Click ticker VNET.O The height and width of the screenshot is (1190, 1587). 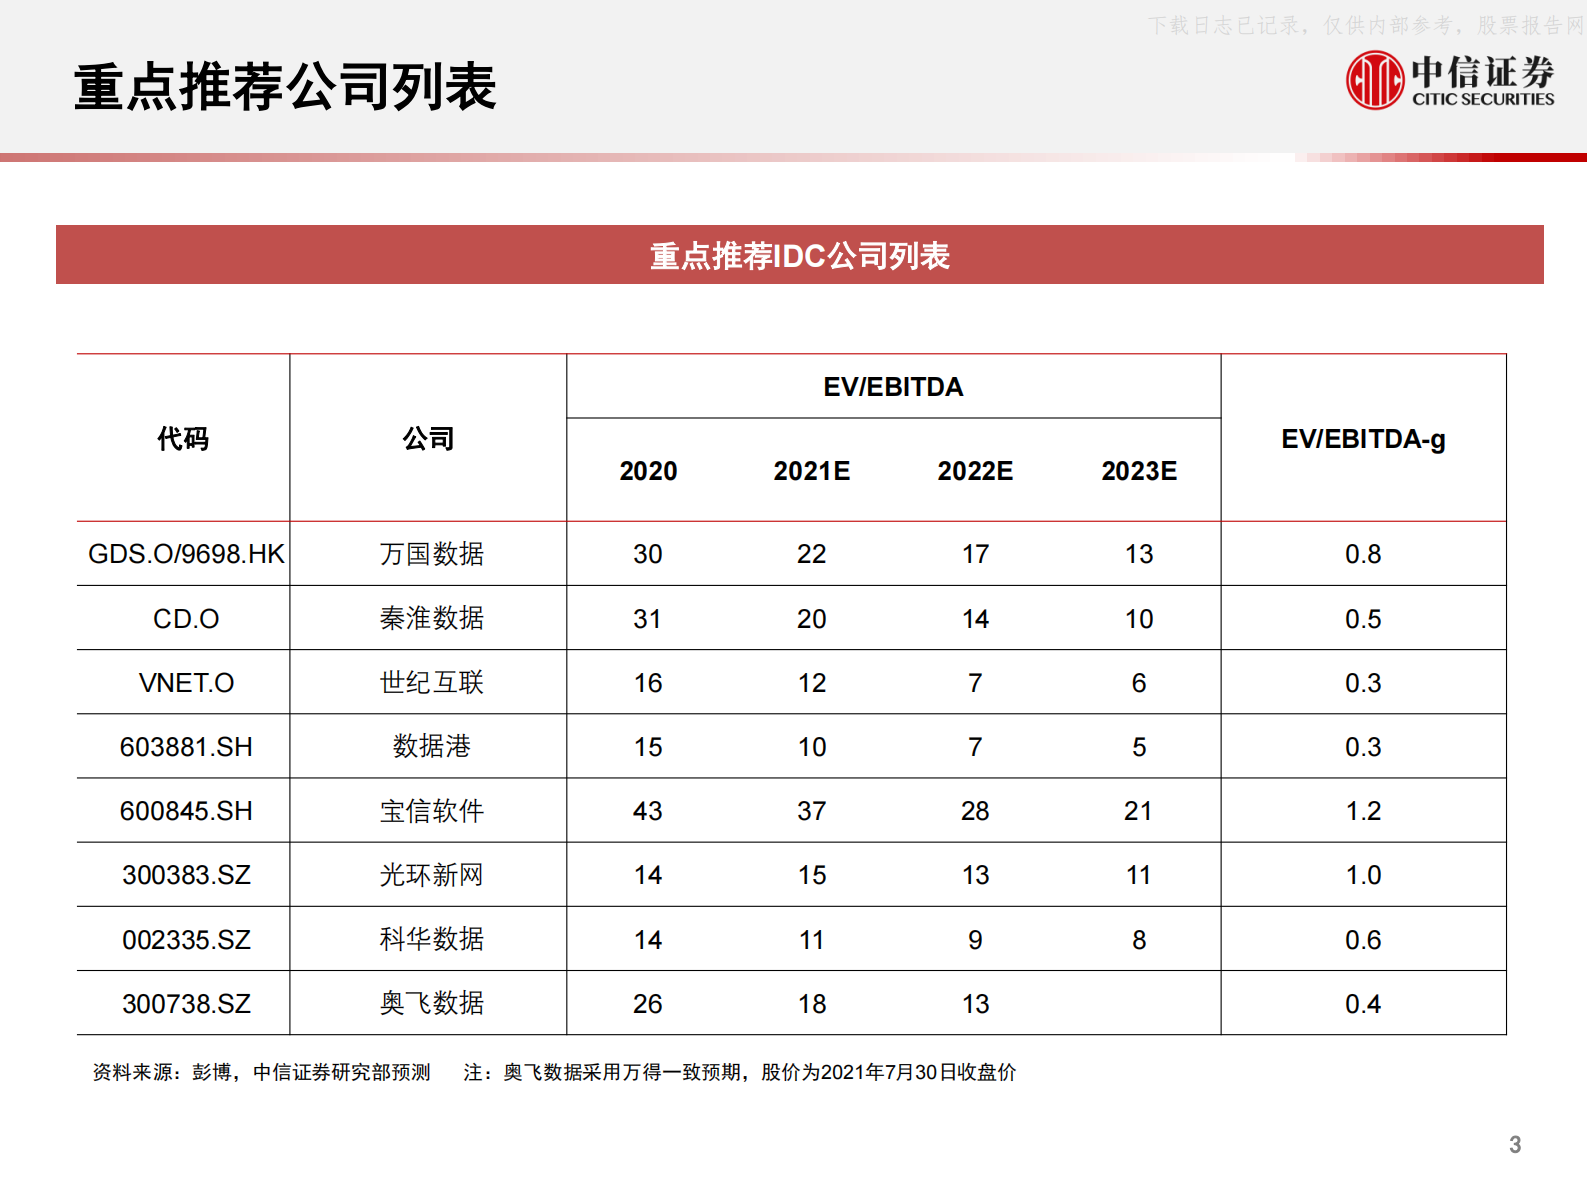click(186, 683)
